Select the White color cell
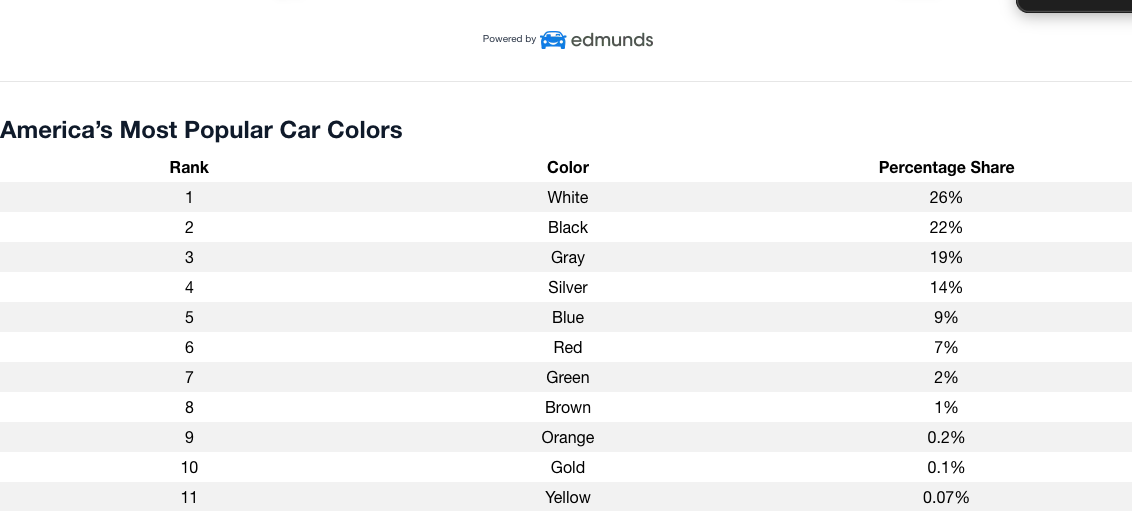Image resolution: width=1132 pixels, height=511 pixels. (568, 197)
